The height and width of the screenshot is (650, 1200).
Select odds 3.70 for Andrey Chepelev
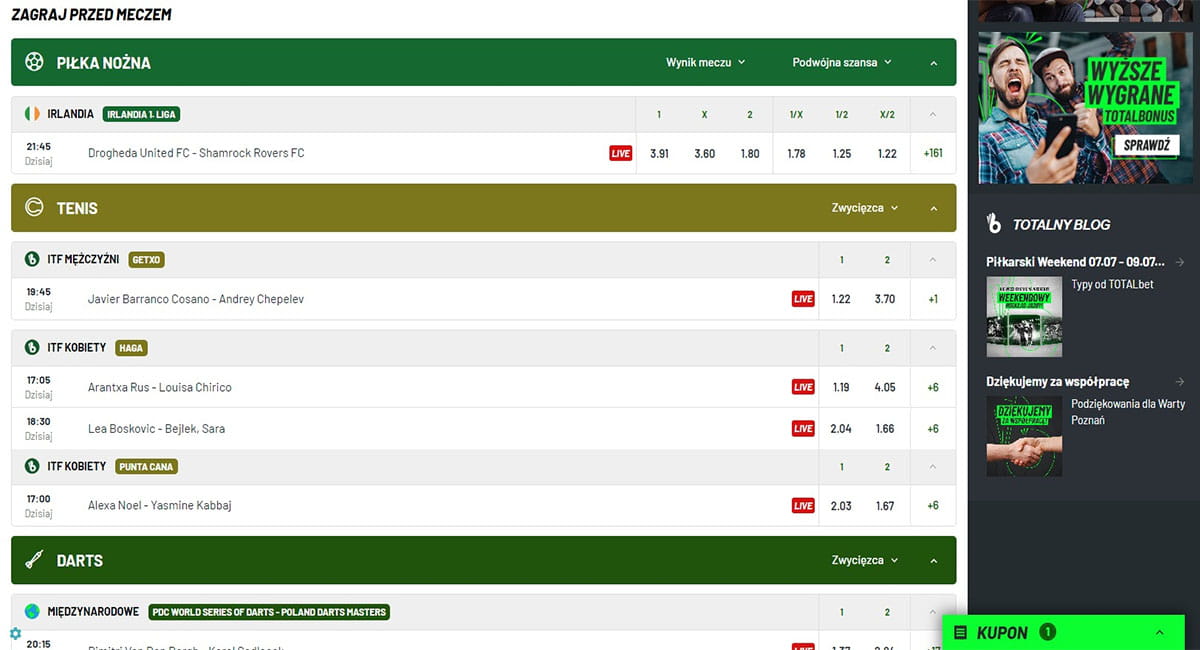click(886, 299)
